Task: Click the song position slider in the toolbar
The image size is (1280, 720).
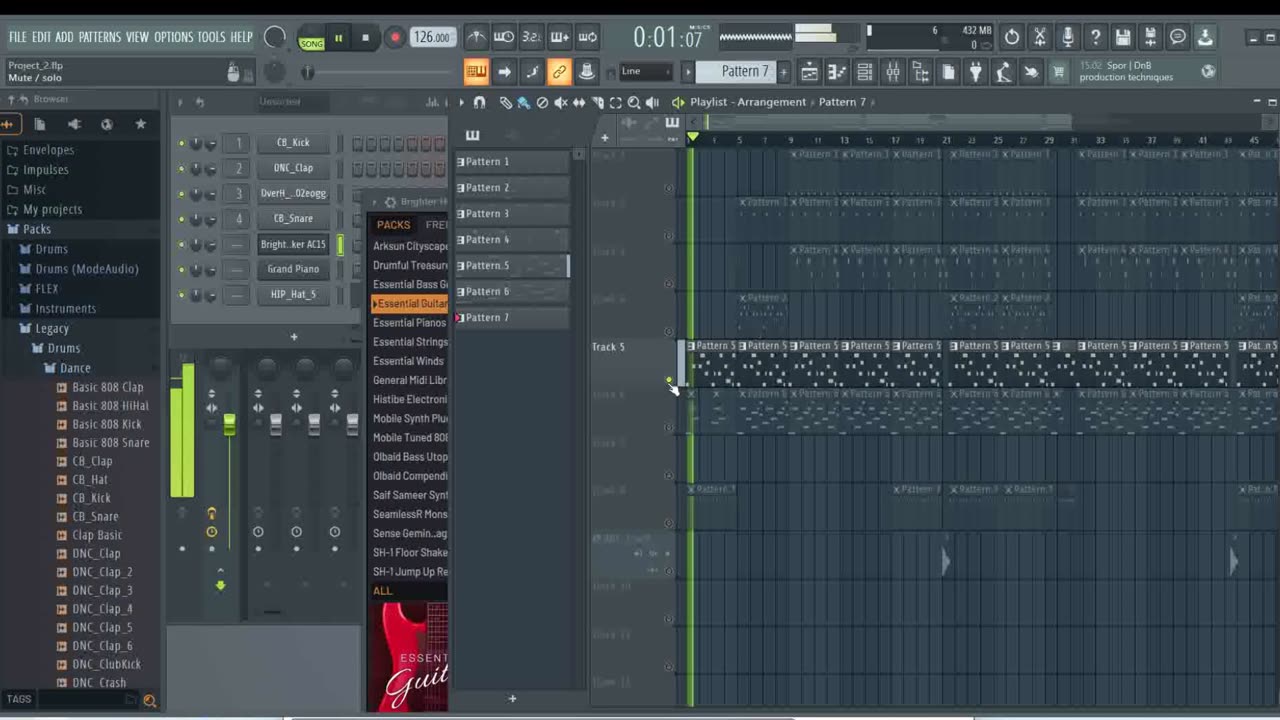Action: (x=380, y=72)
